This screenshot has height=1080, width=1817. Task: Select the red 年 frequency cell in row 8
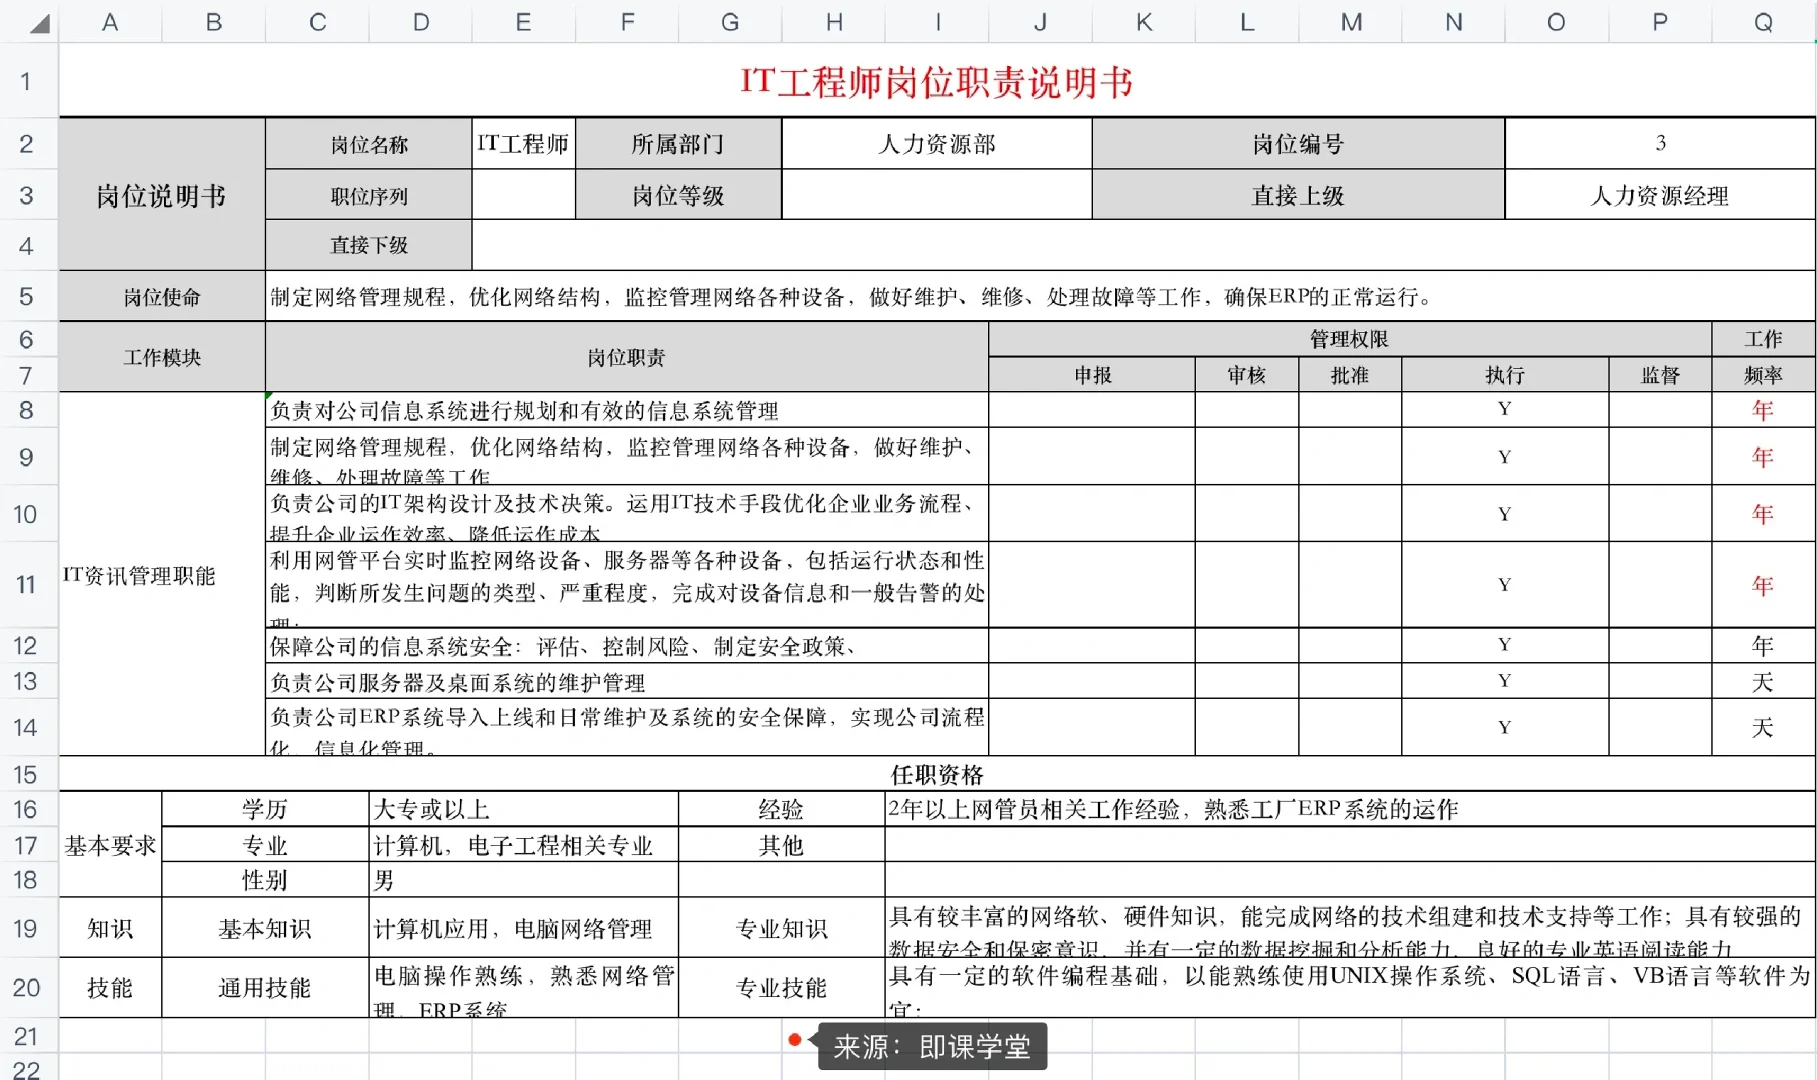(1763, 410)
